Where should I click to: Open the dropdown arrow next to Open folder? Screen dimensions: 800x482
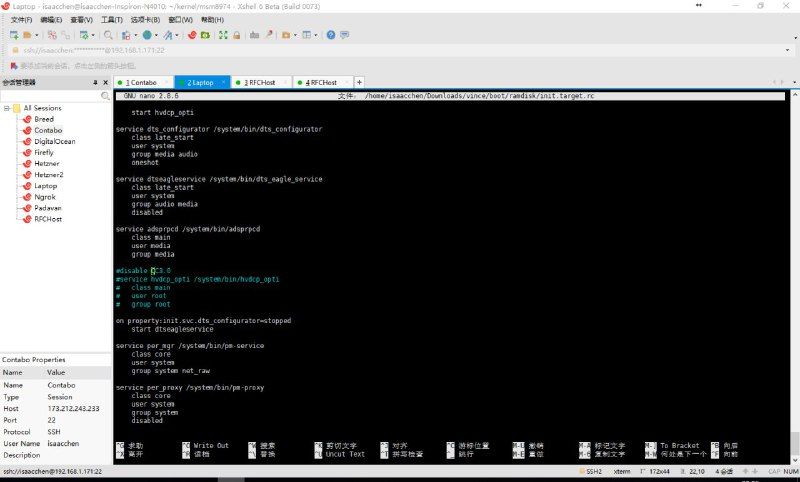point(37,35)
